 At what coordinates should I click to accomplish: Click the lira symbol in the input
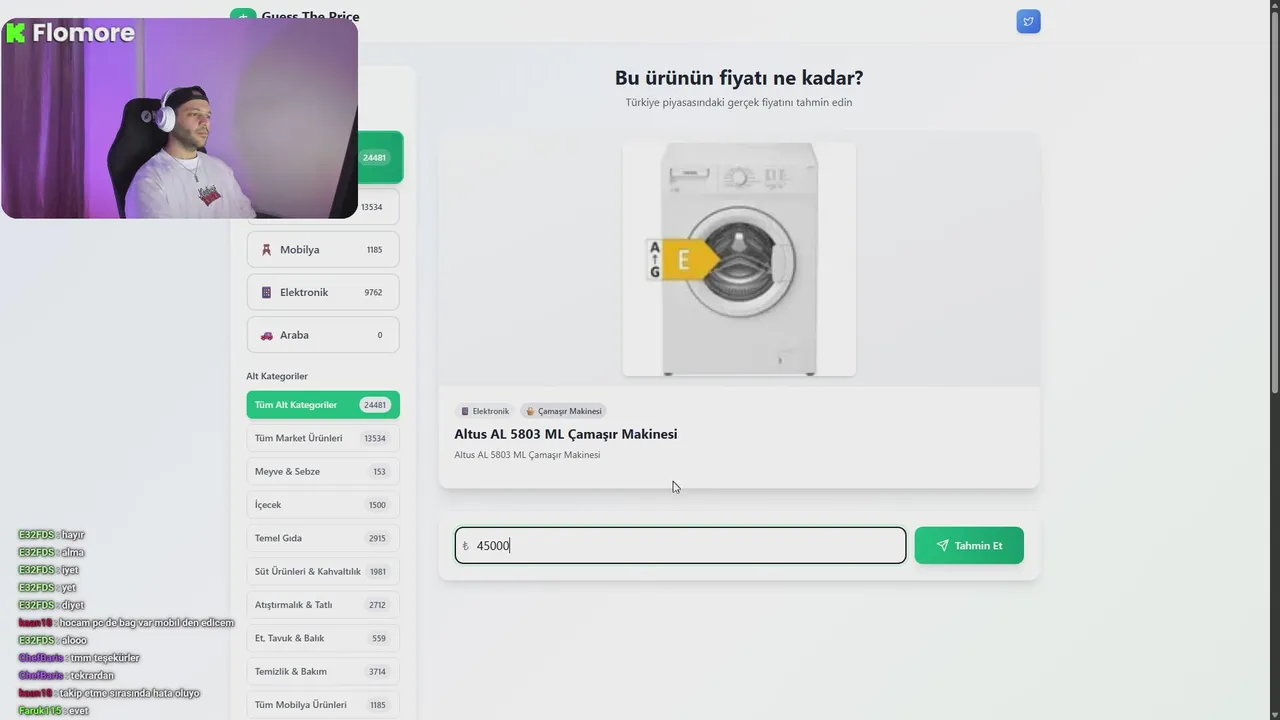point(465,546)
